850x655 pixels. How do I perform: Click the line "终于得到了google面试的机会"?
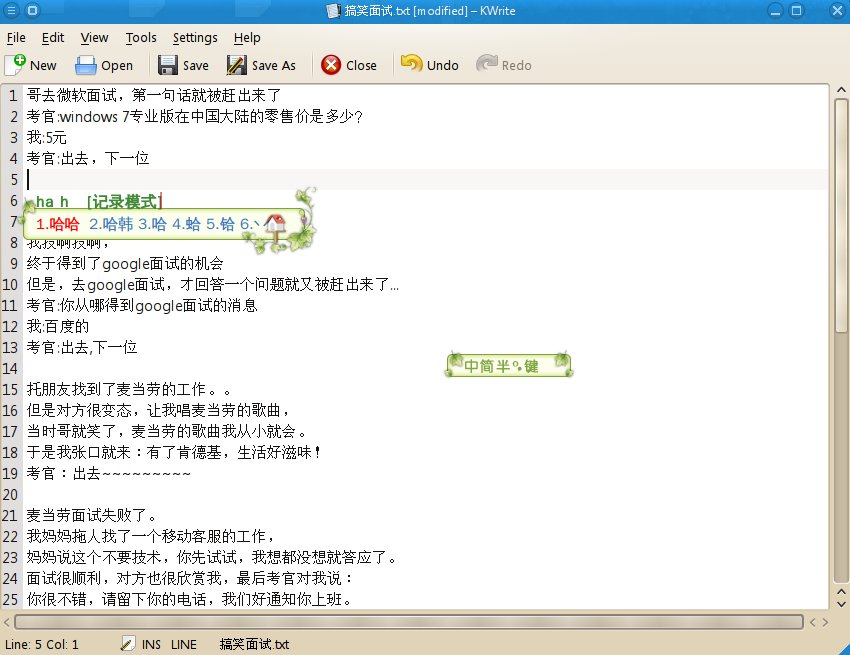(125, 264)
